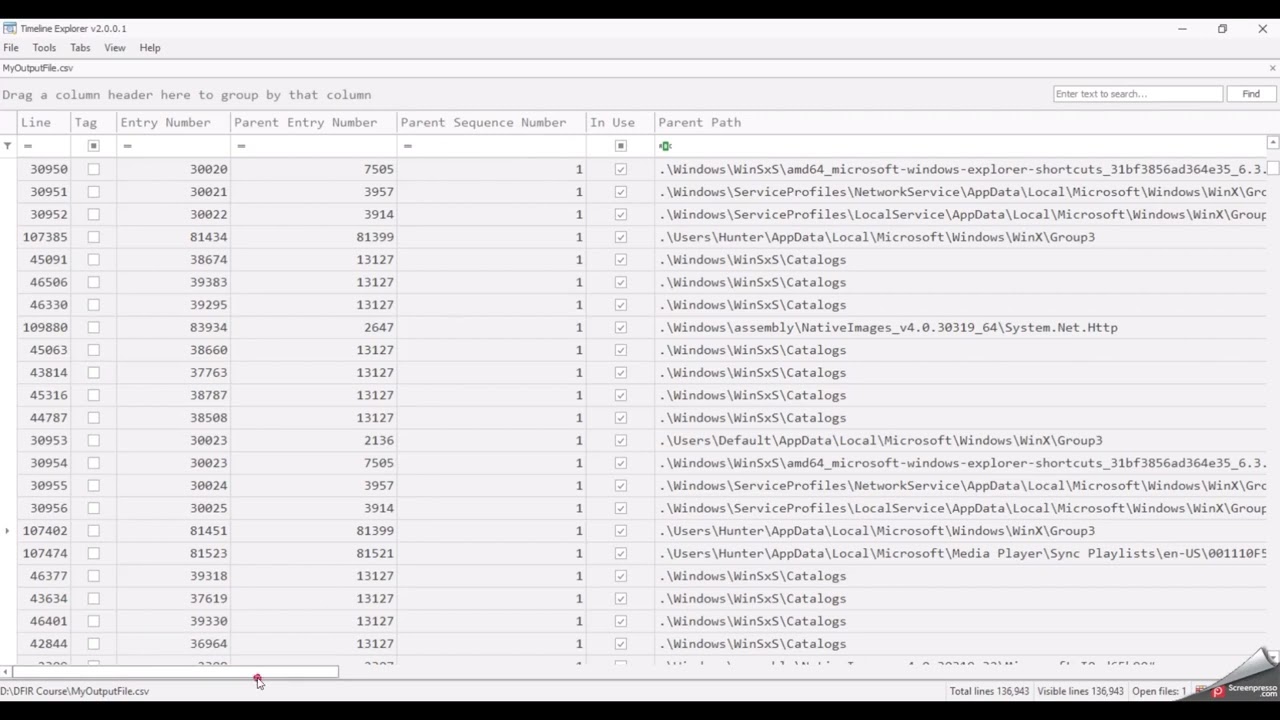Sort by the Parent Path column header
The height and width of the screenshot is (720, 1280).
click(960, 122)
